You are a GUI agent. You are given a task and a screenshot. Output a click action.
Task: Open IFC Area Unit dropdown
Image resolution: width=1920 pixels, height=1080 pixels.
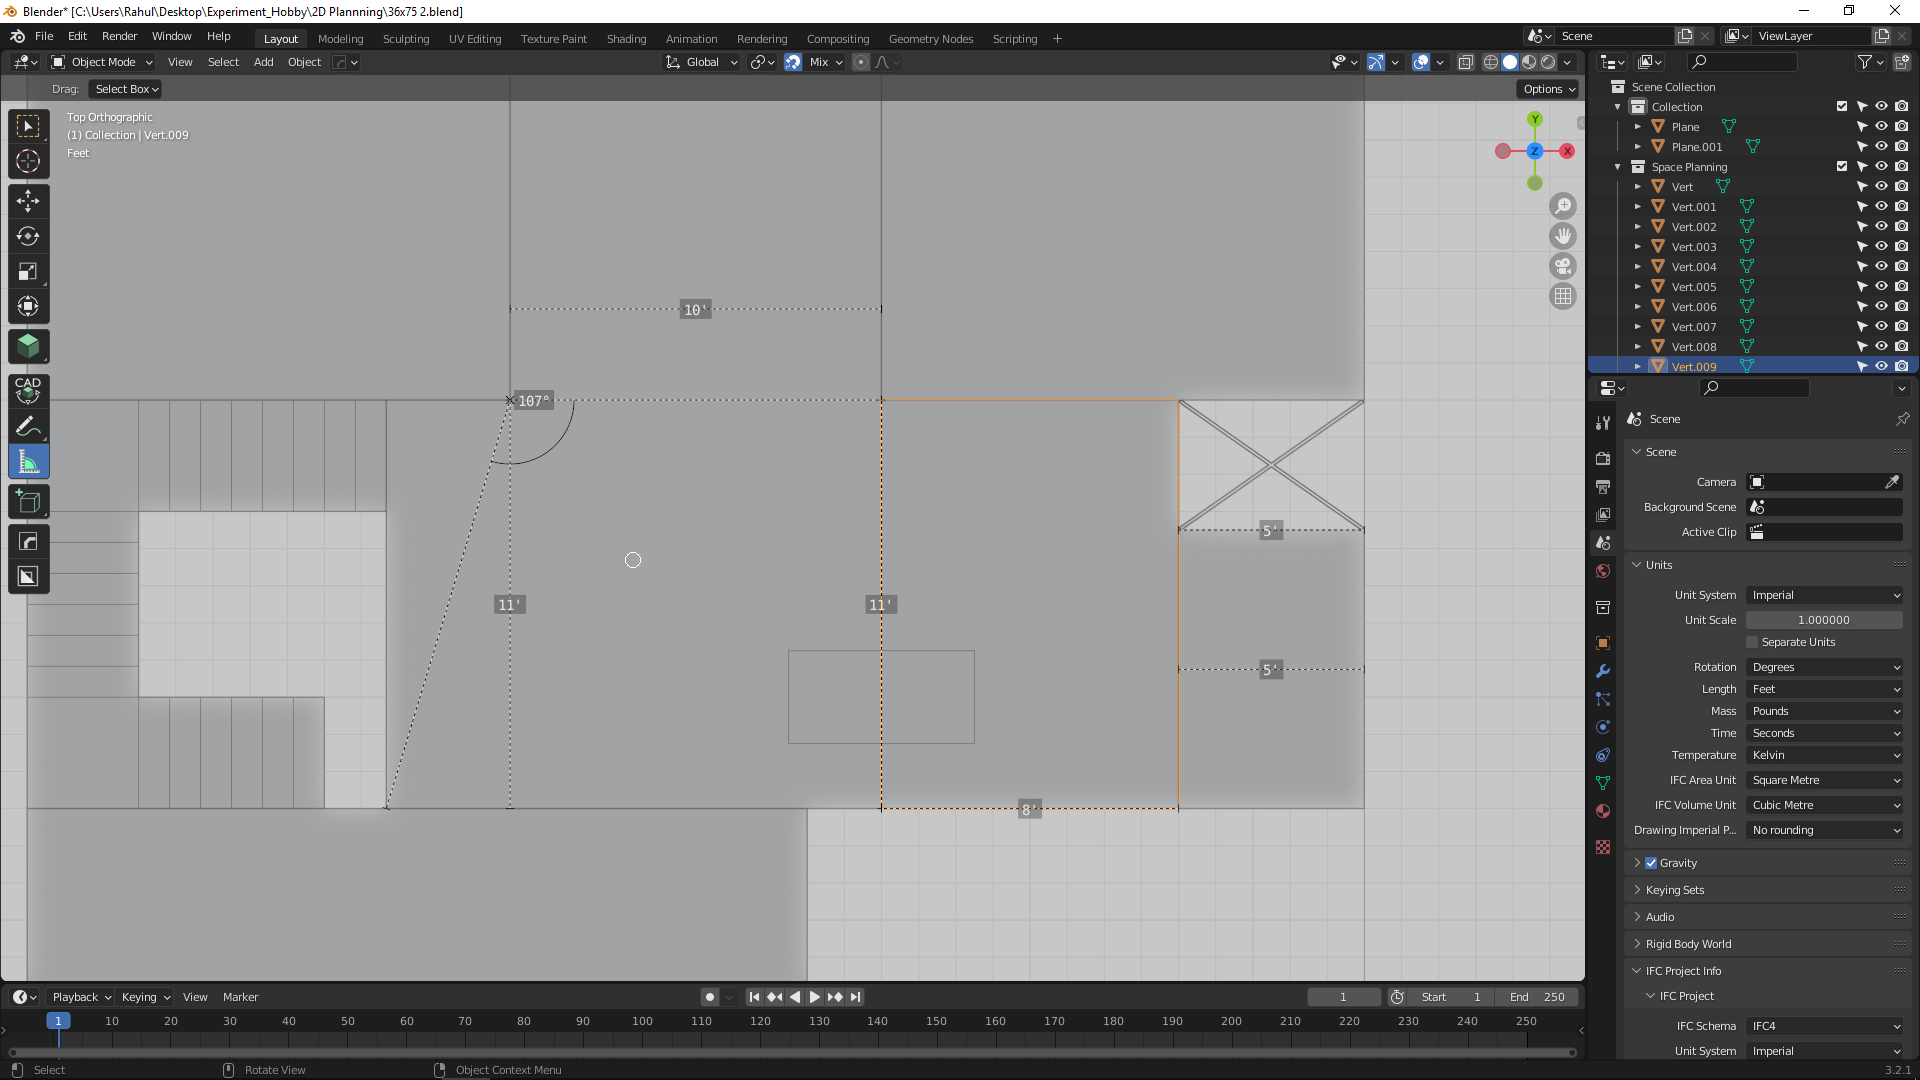1825,780
